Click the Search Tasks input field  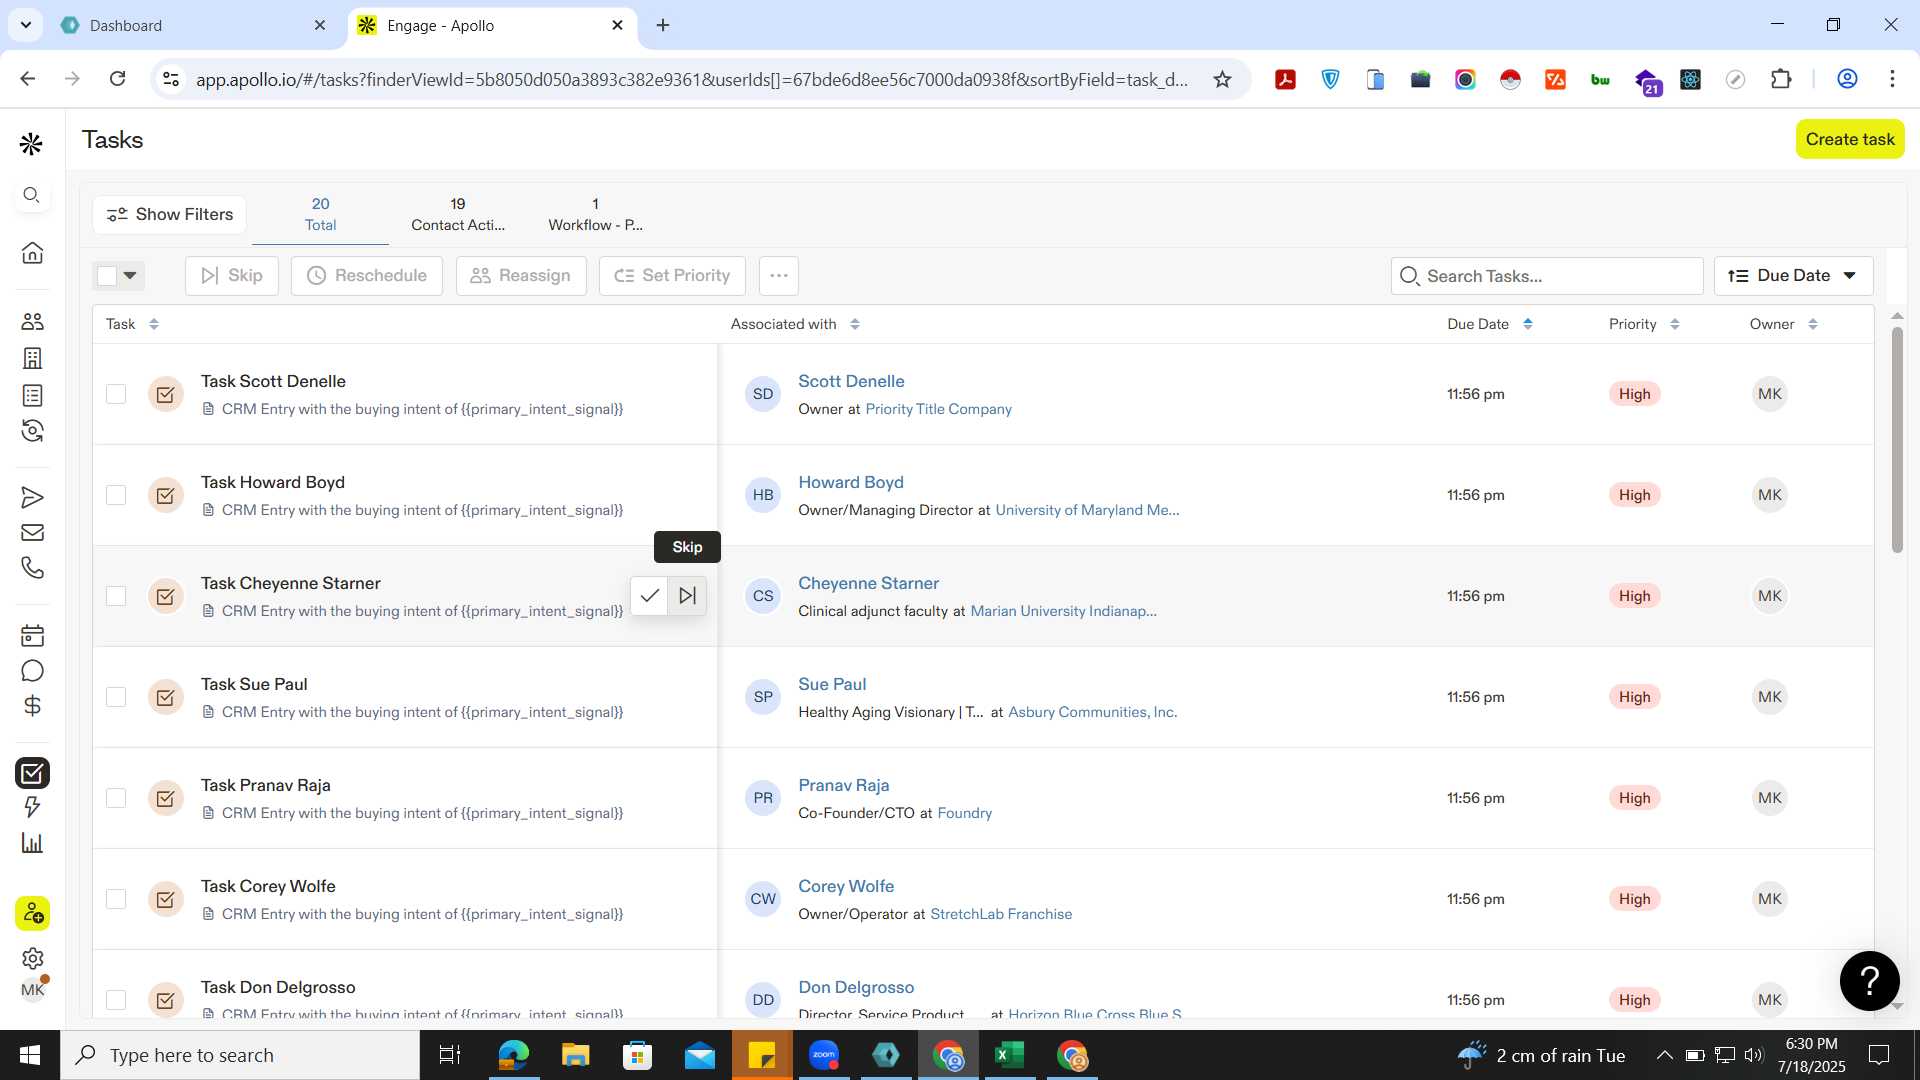pos(1547,276)
